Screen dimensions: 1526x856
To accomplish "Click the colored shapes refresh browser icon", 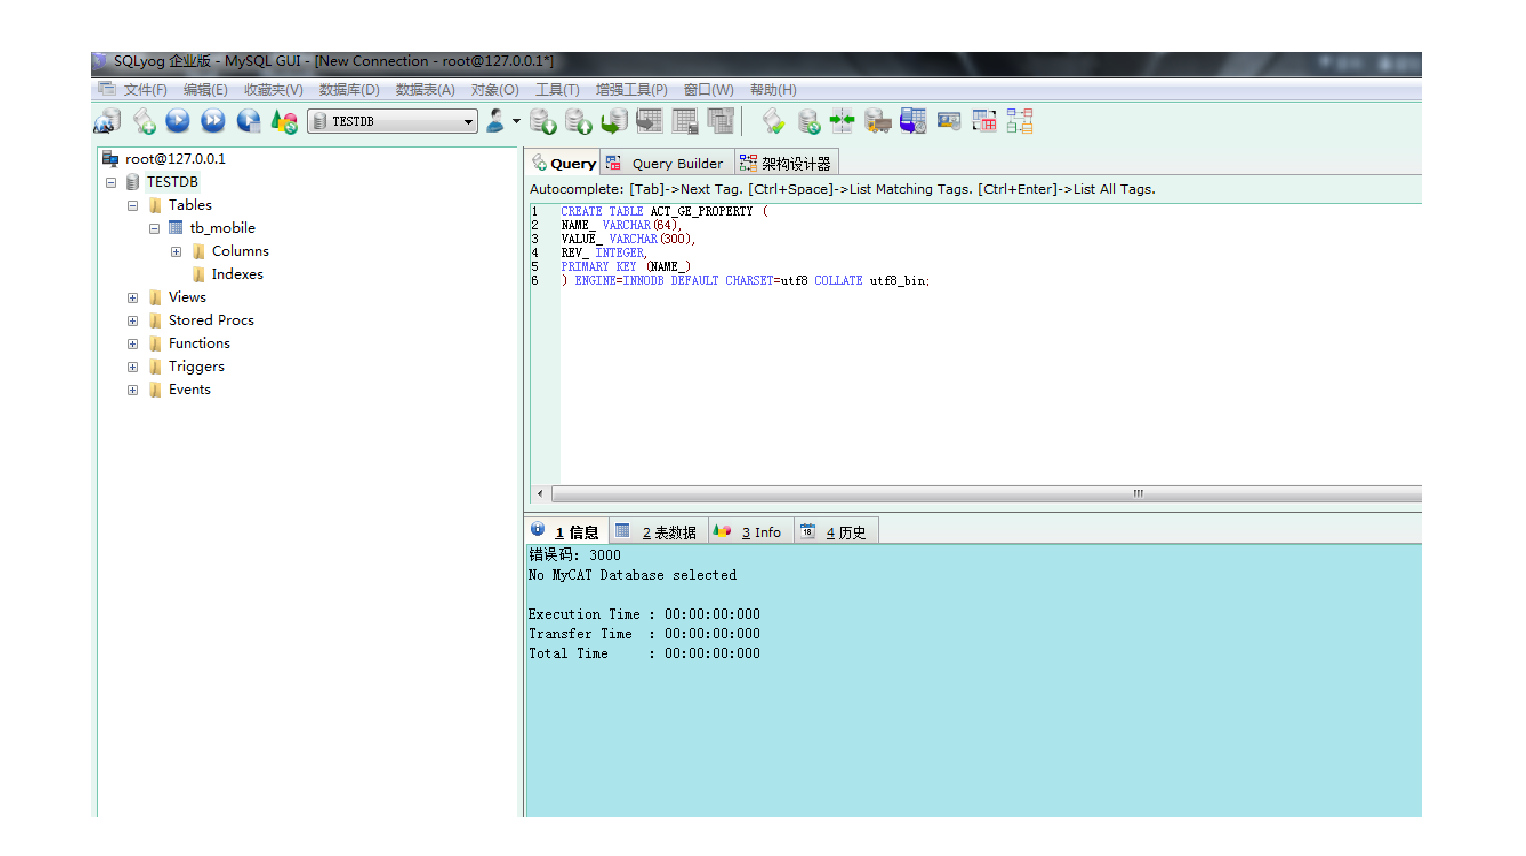I will [284, 122].
